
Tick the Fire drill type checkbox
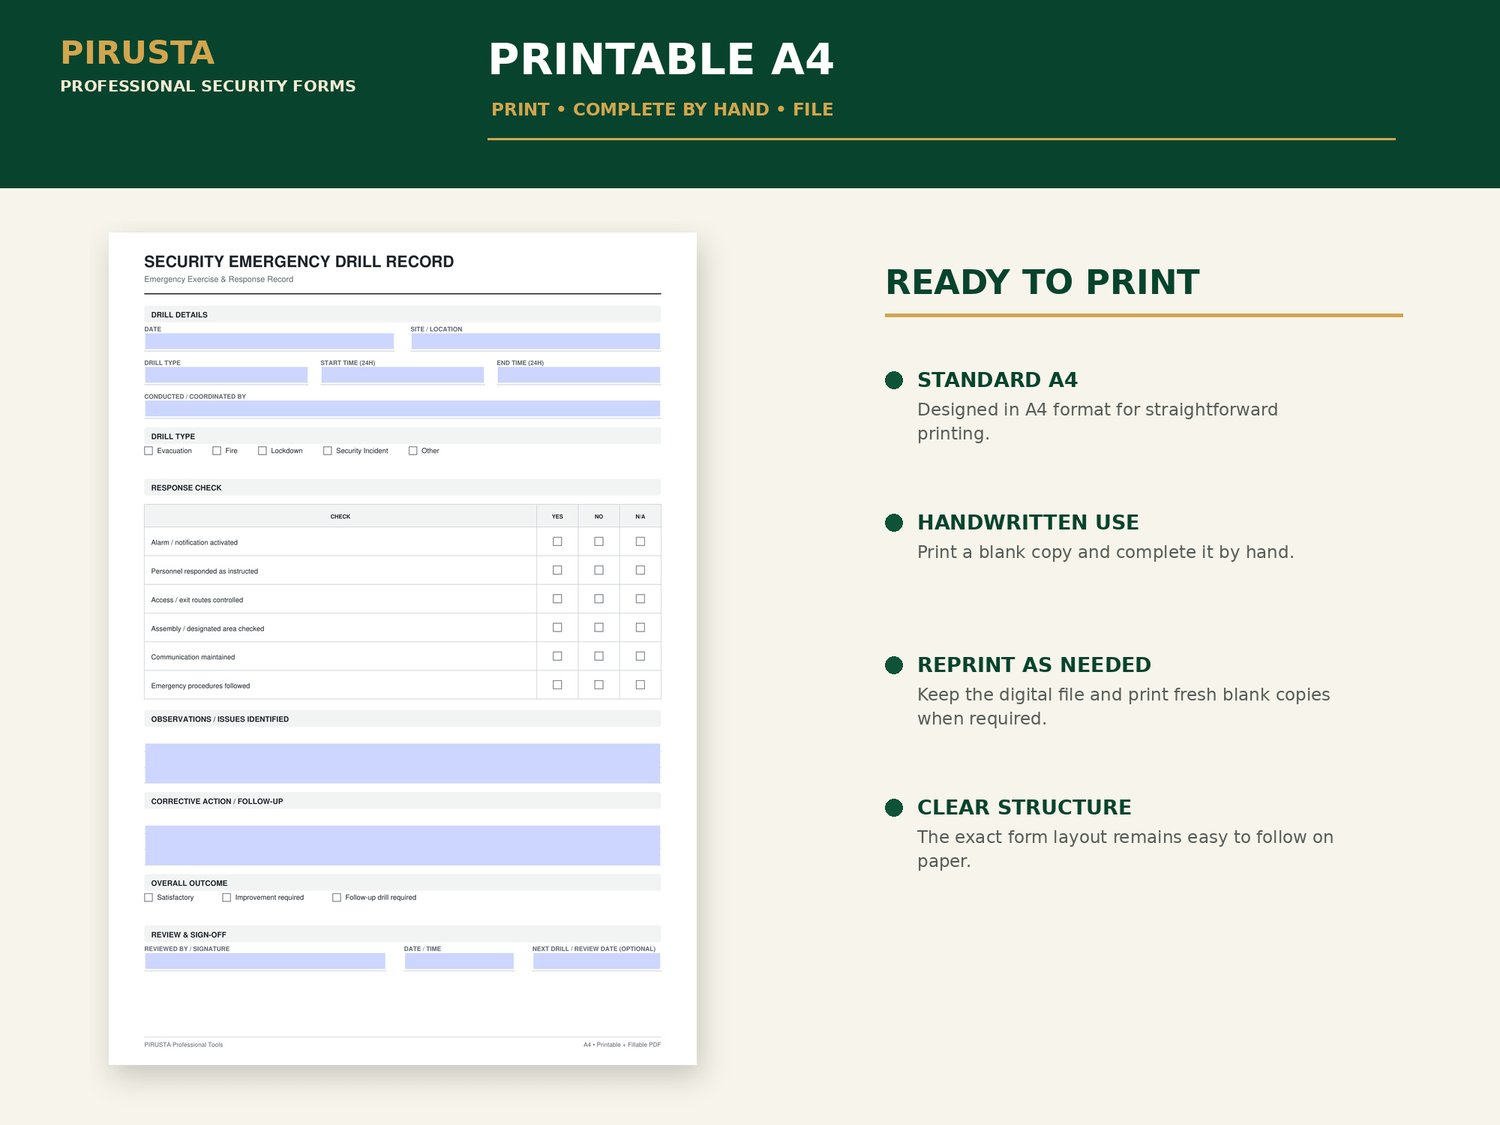pyautogui.click(x=217, y=451)
